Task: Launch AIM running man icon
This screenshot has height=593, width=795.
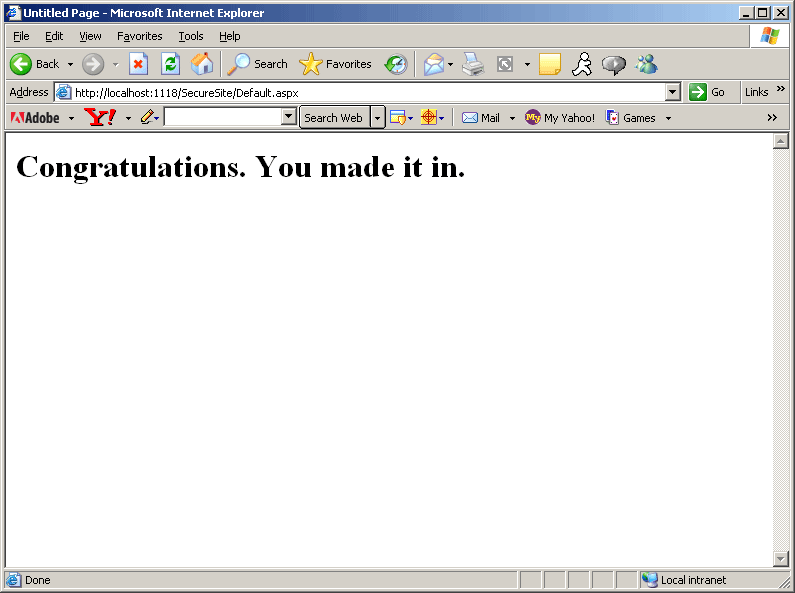Action: click(582, 64)
